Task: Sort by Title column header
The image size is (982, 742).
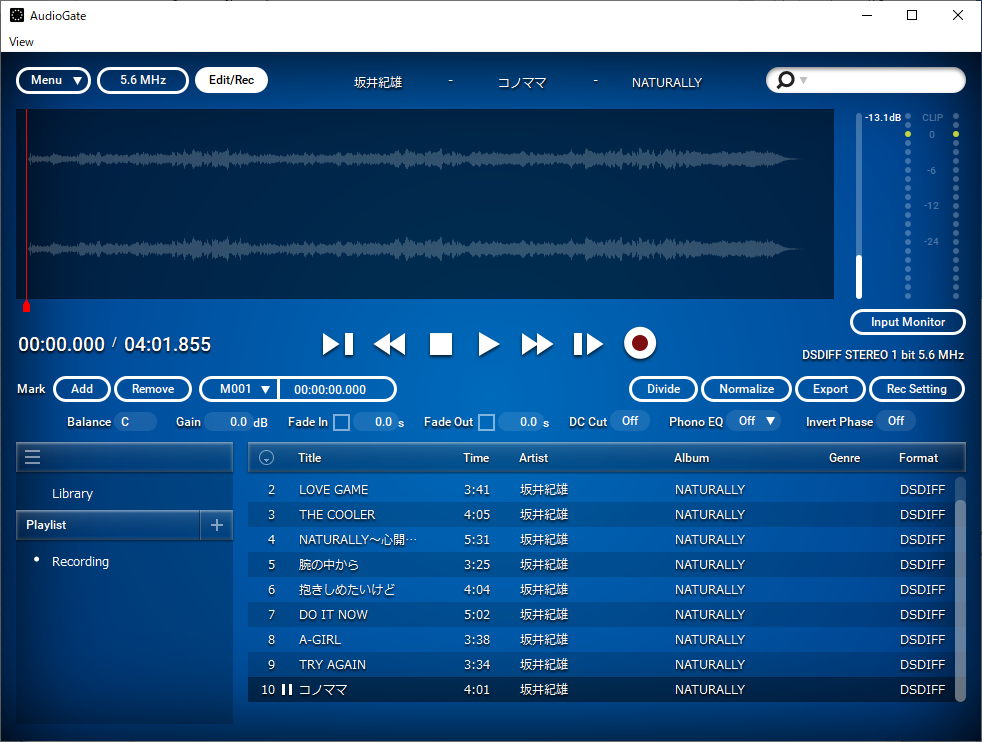Action: tap(309, 458)
